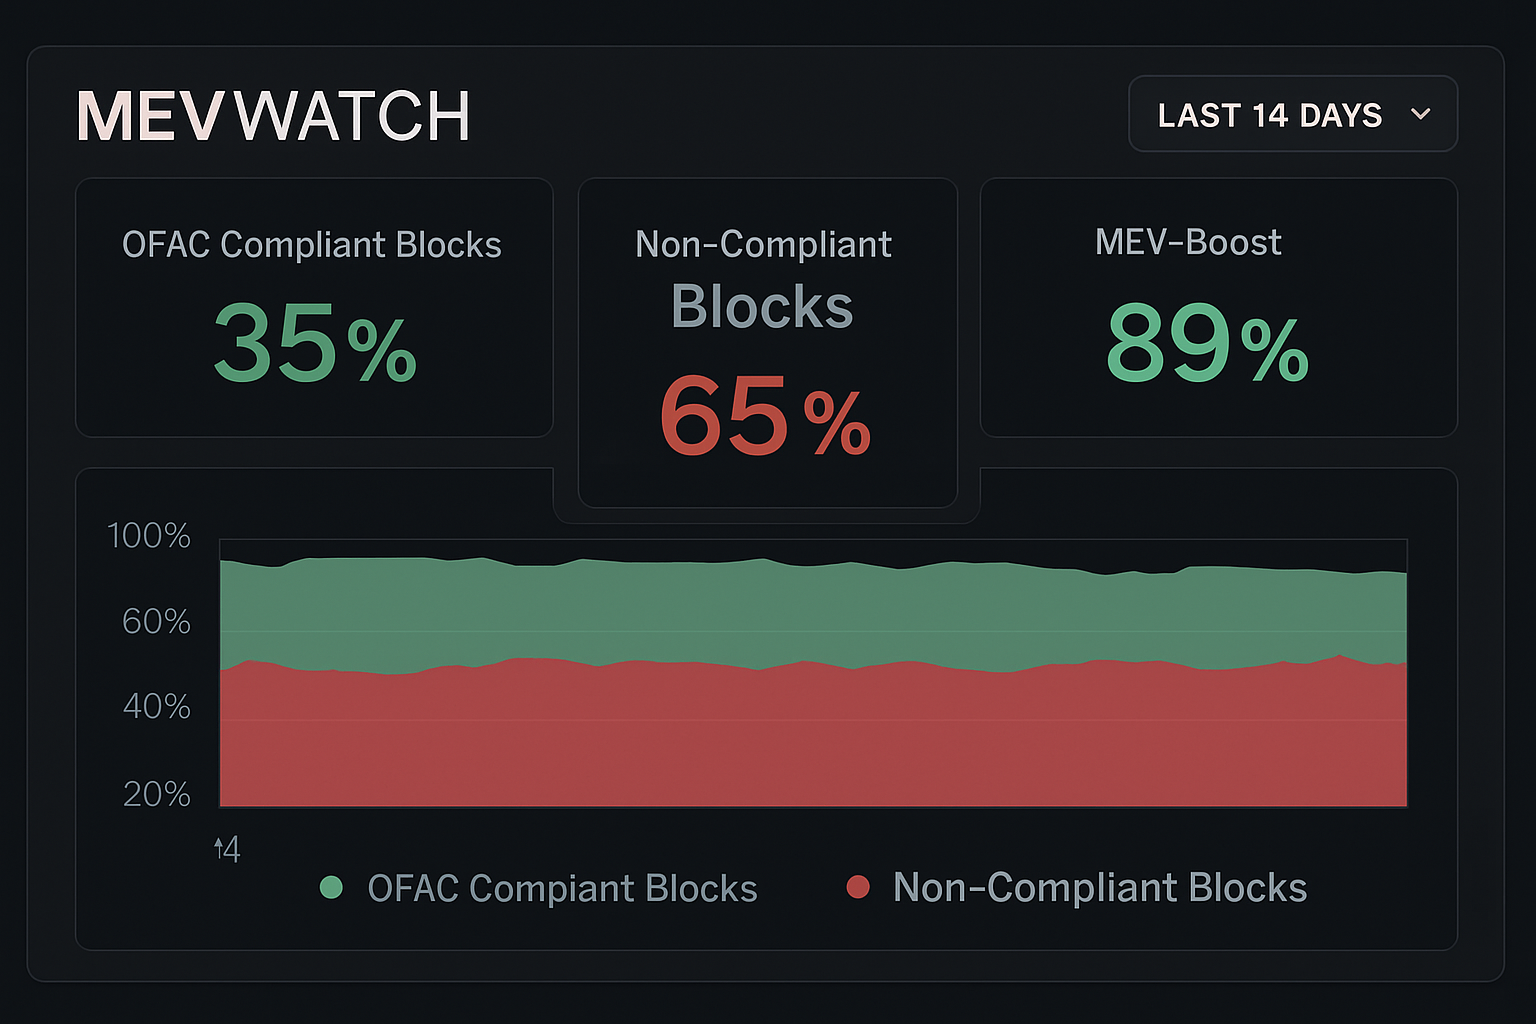Click the green OFAC Compliant legend dot

click(x=331, y=887)
